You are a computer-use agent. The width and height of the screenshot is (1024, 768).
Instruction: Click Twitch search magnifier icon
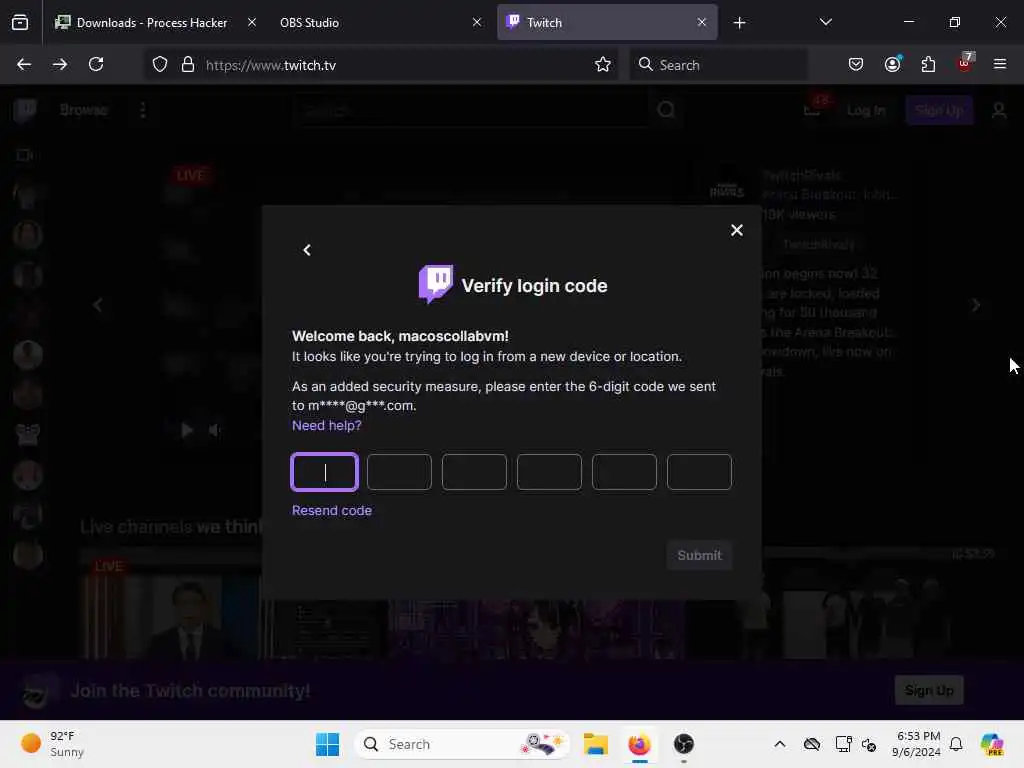666,110
